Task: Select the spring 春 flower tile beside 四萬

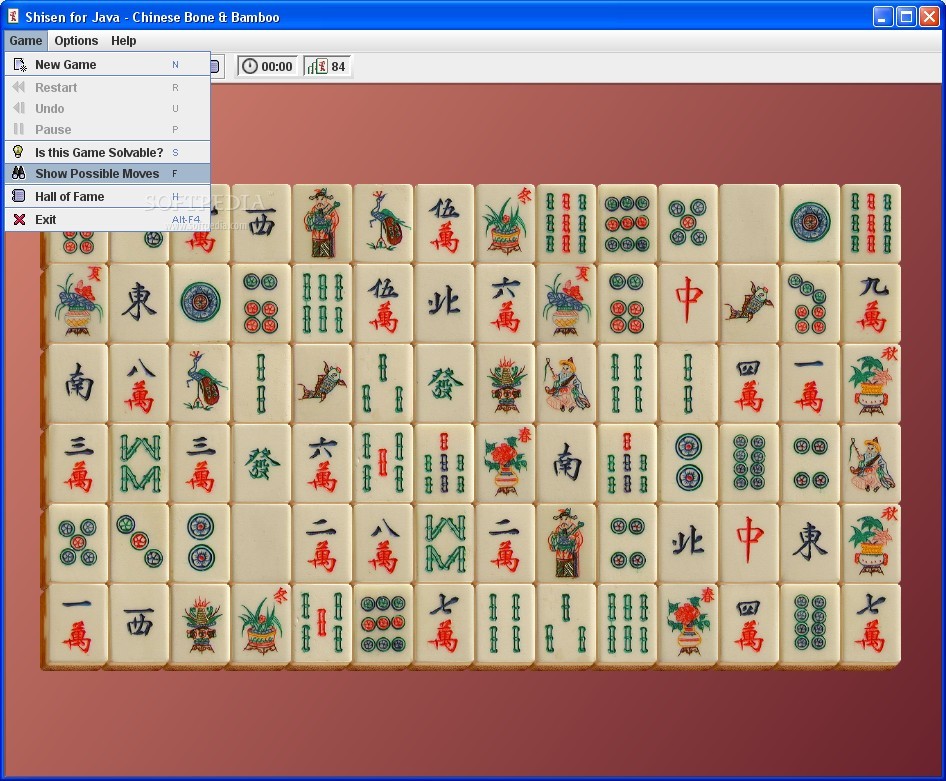Action: click(688, 624)
